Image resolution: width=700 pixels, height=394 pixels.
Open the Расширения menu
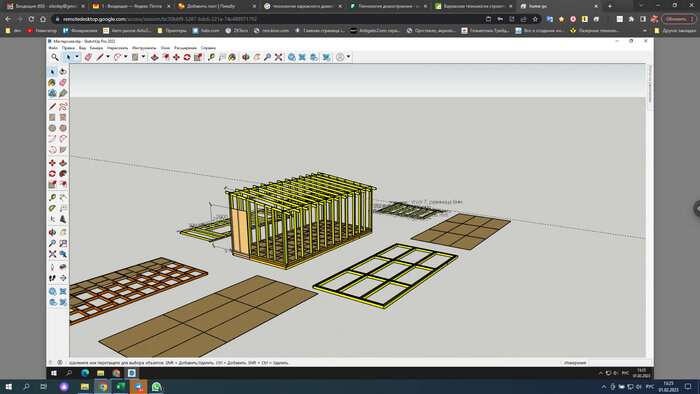[x=185, y=48]
